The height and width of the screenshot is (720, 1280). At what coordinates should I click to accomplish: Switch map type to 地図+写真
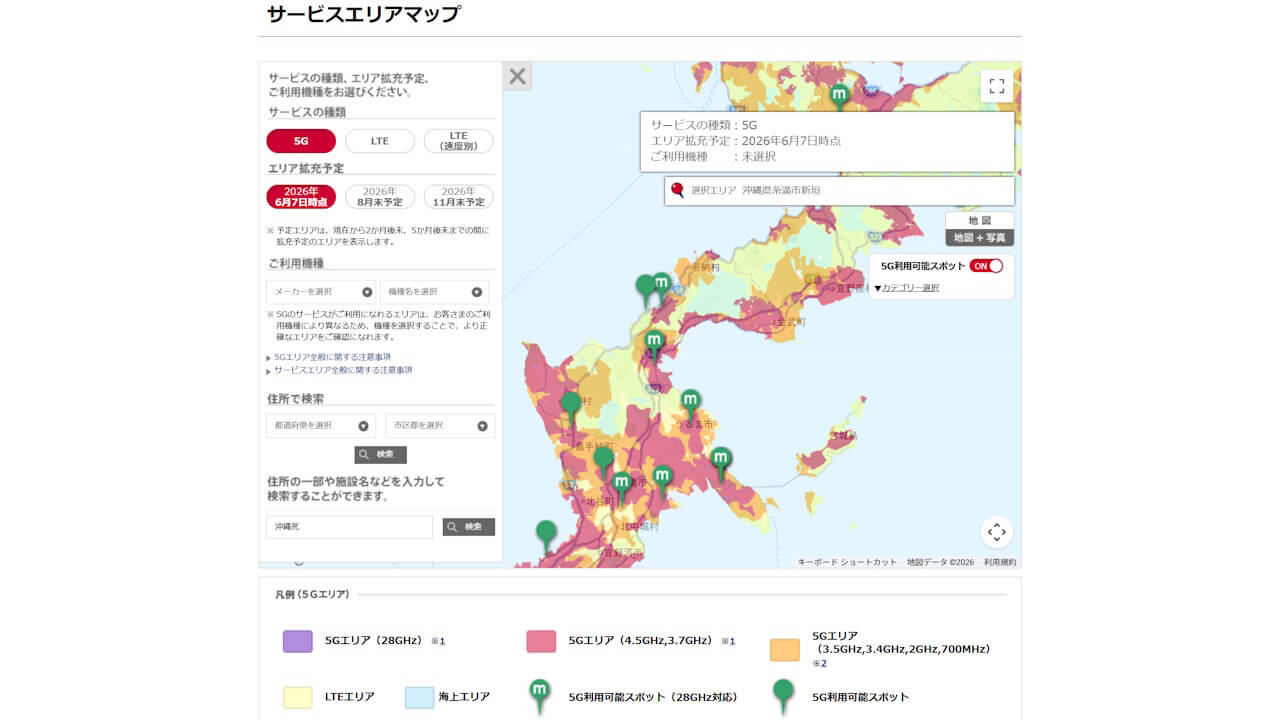[980, 238]
